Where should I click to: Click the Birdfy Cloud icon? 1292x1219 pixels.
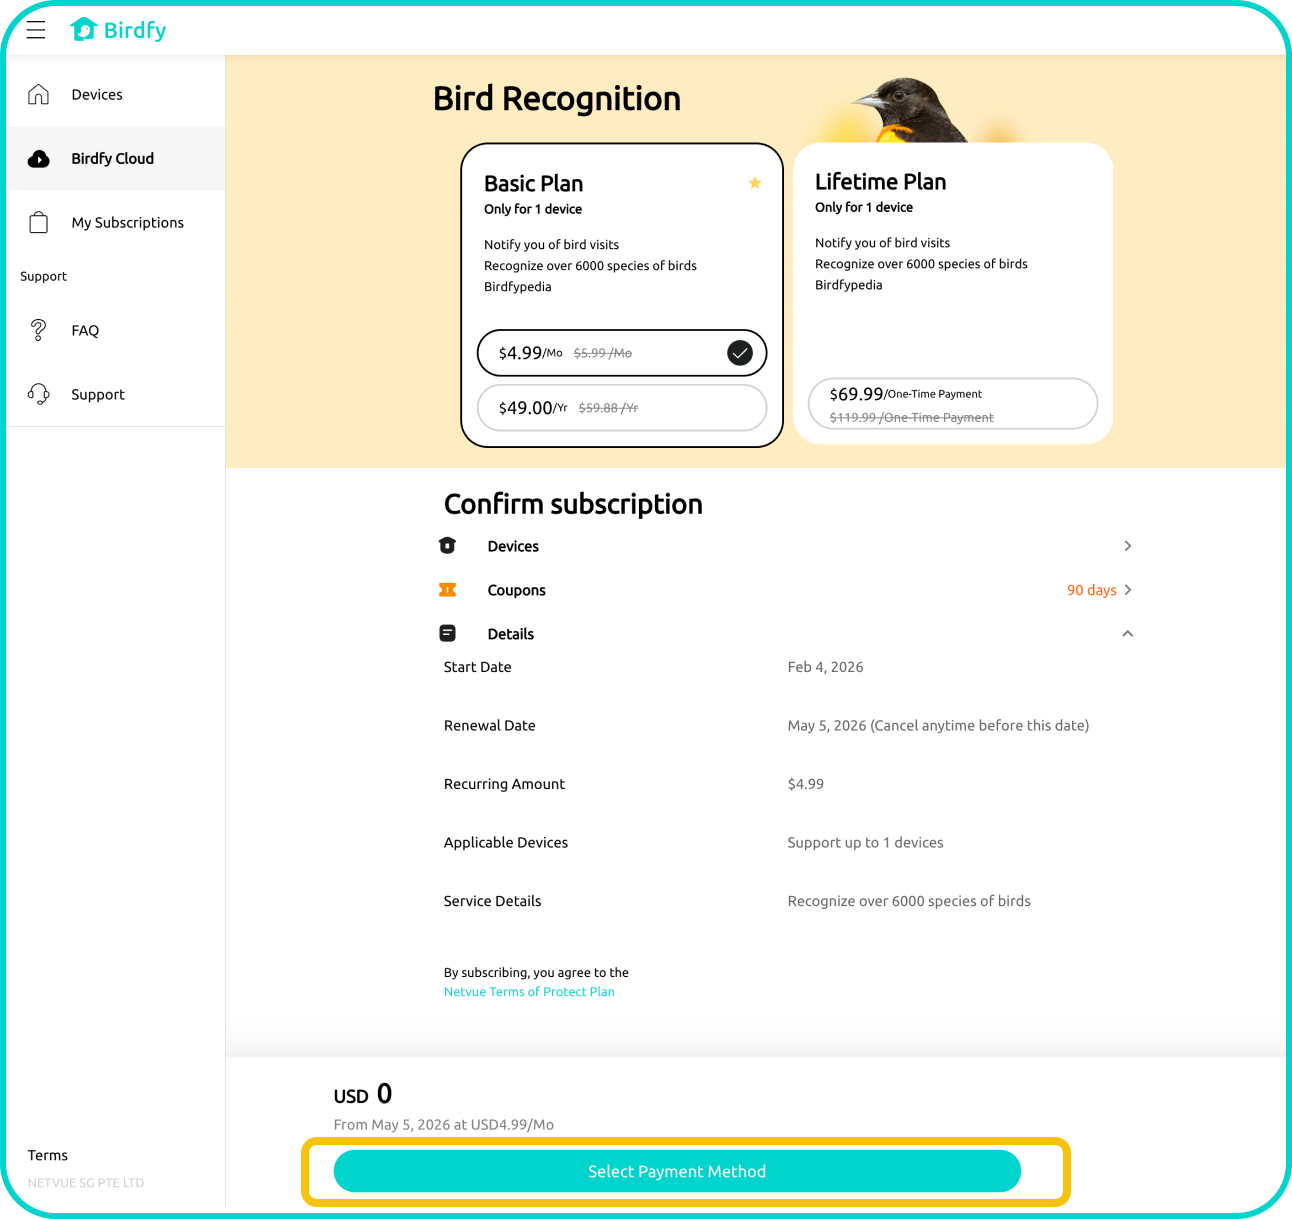click(x=38, y=158)
